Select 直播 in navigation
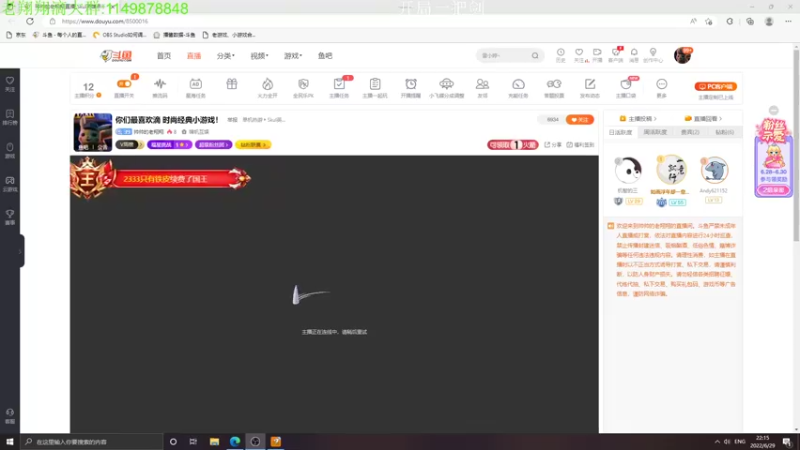800x450 pixels. [194, 56]
